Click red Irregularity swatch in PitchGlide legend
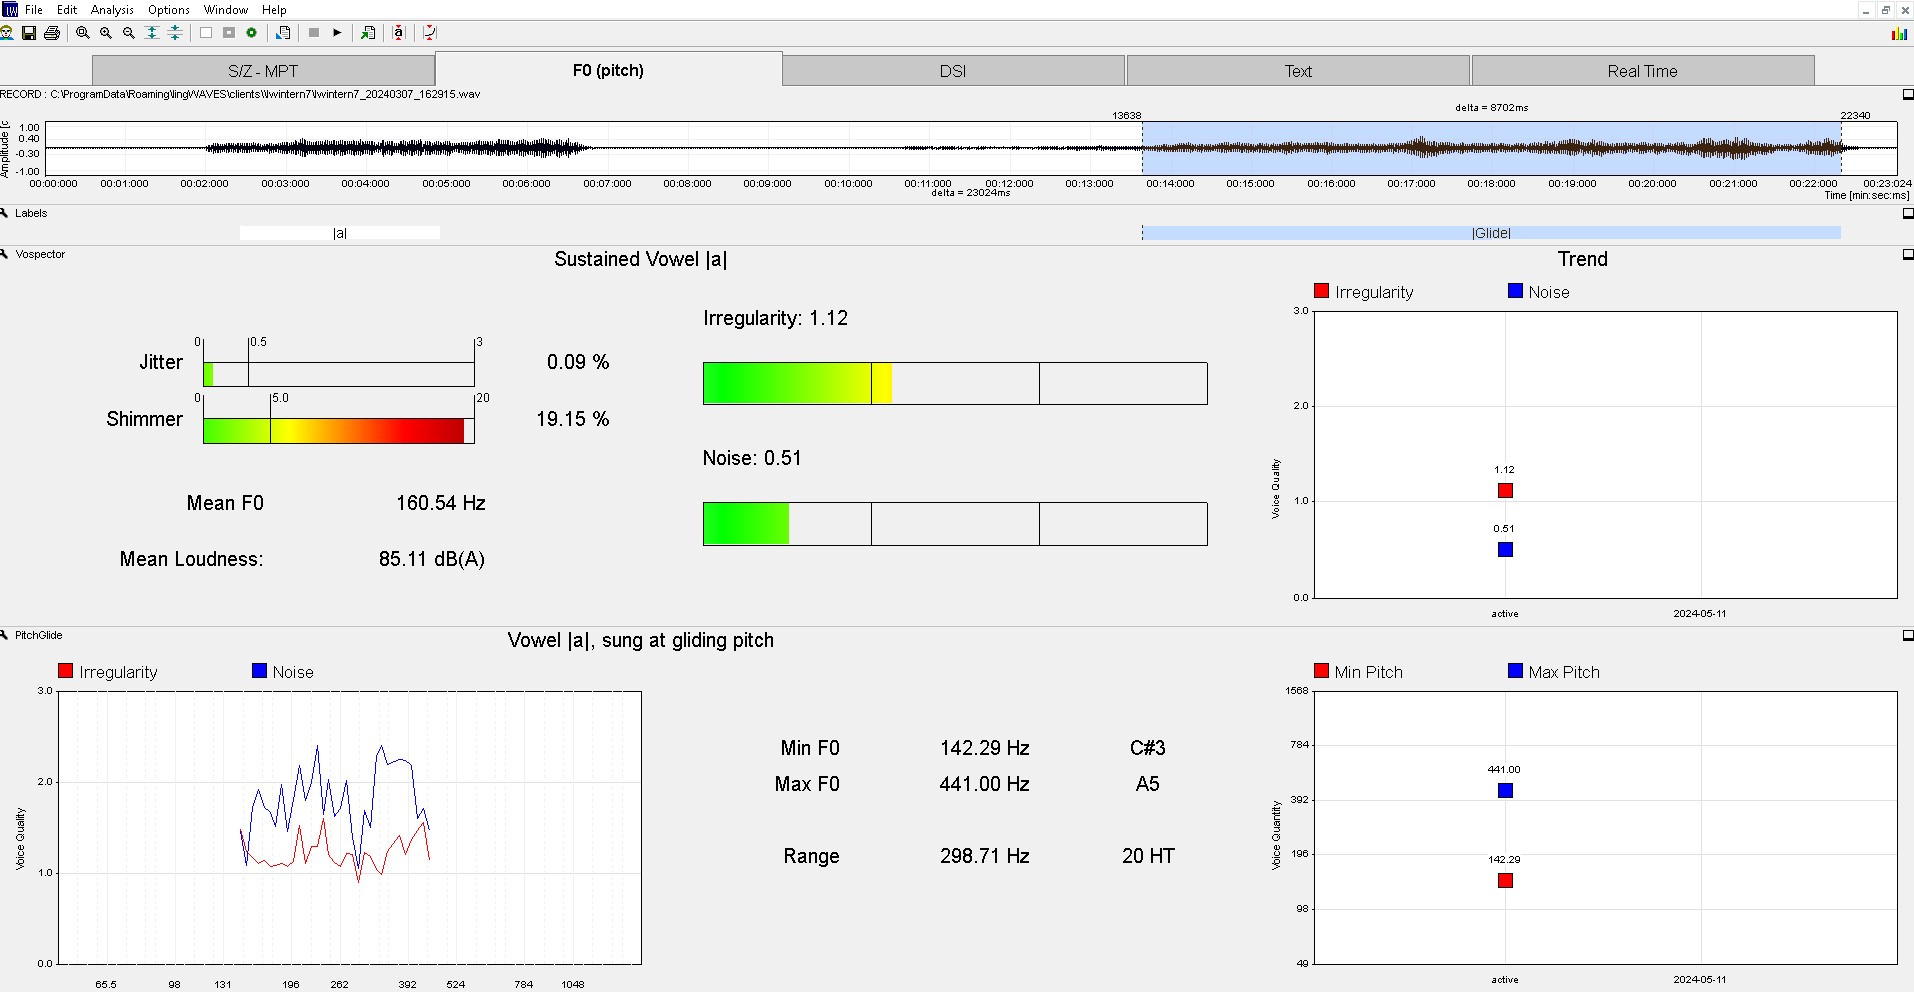Viewport: 1914px width, 992px height. (66, 671)
